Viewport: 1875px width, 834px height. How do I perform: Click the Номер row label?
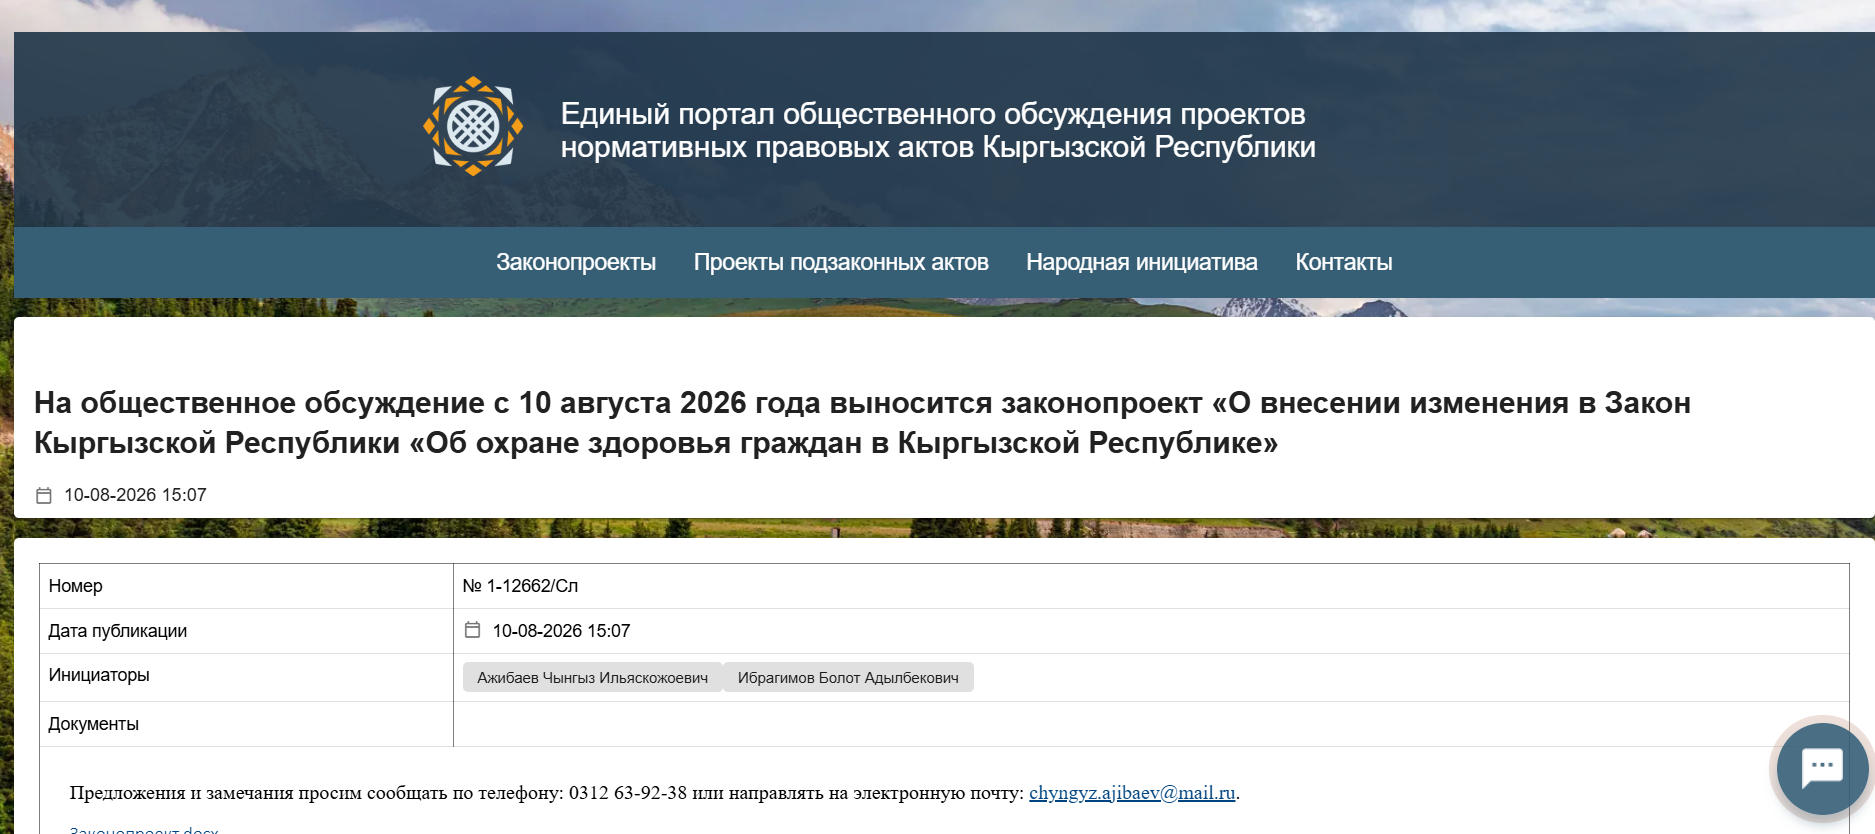(76, 586)
